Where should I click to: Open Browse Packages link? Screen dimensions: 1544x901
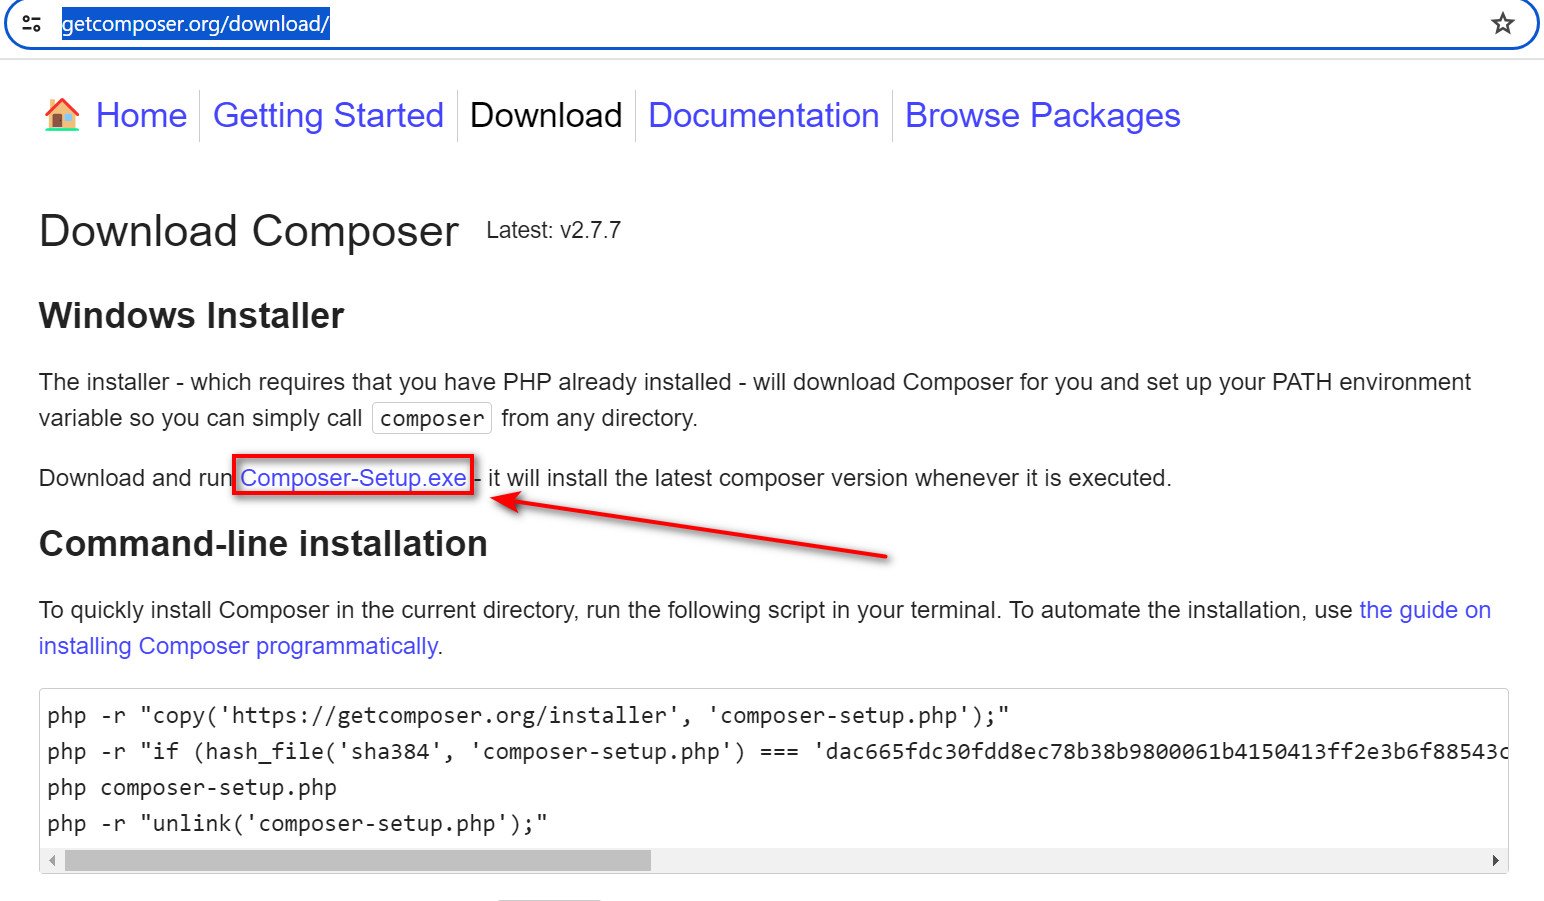click(x=1043, y=115)
